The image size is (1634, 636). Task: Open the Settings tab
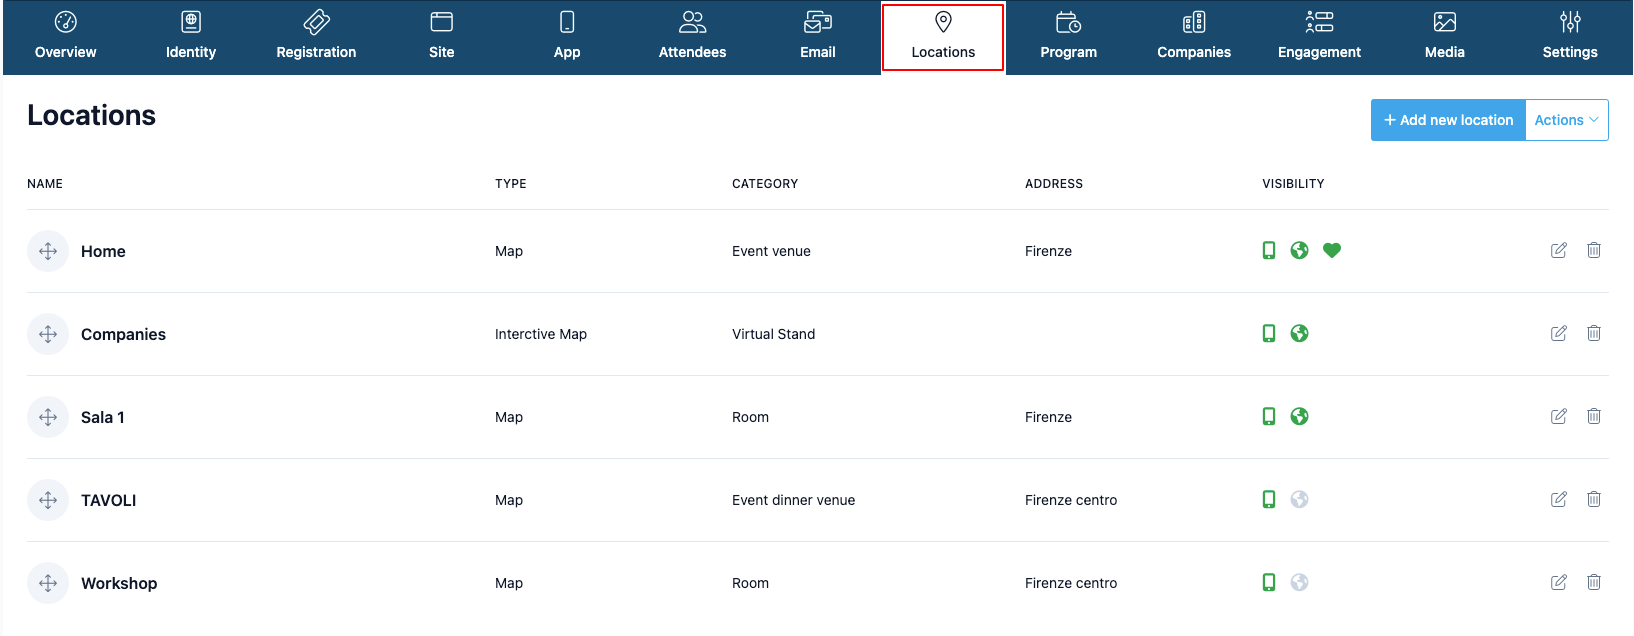(1570, 37)
